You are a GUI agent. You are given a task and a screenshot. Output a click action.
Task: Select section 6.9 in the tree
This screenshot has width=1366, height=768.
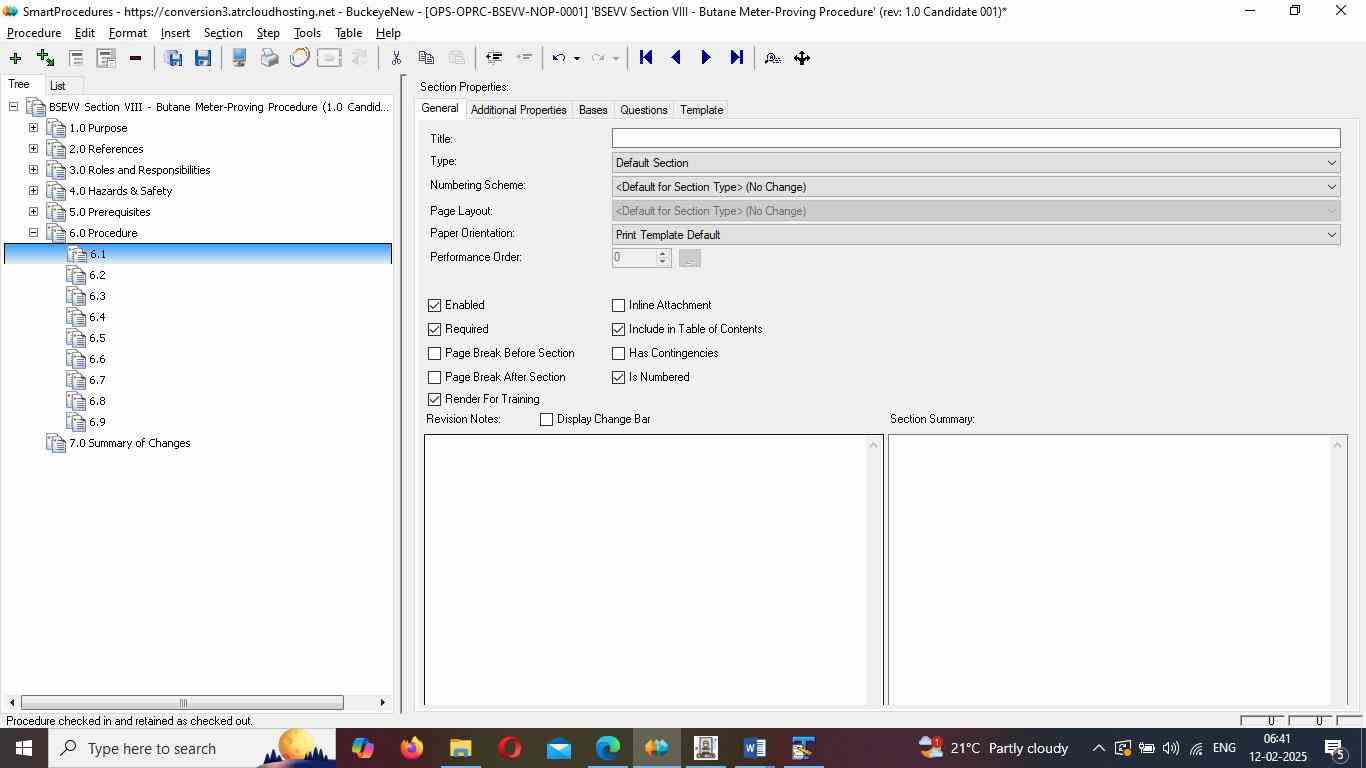coord(97,422)
